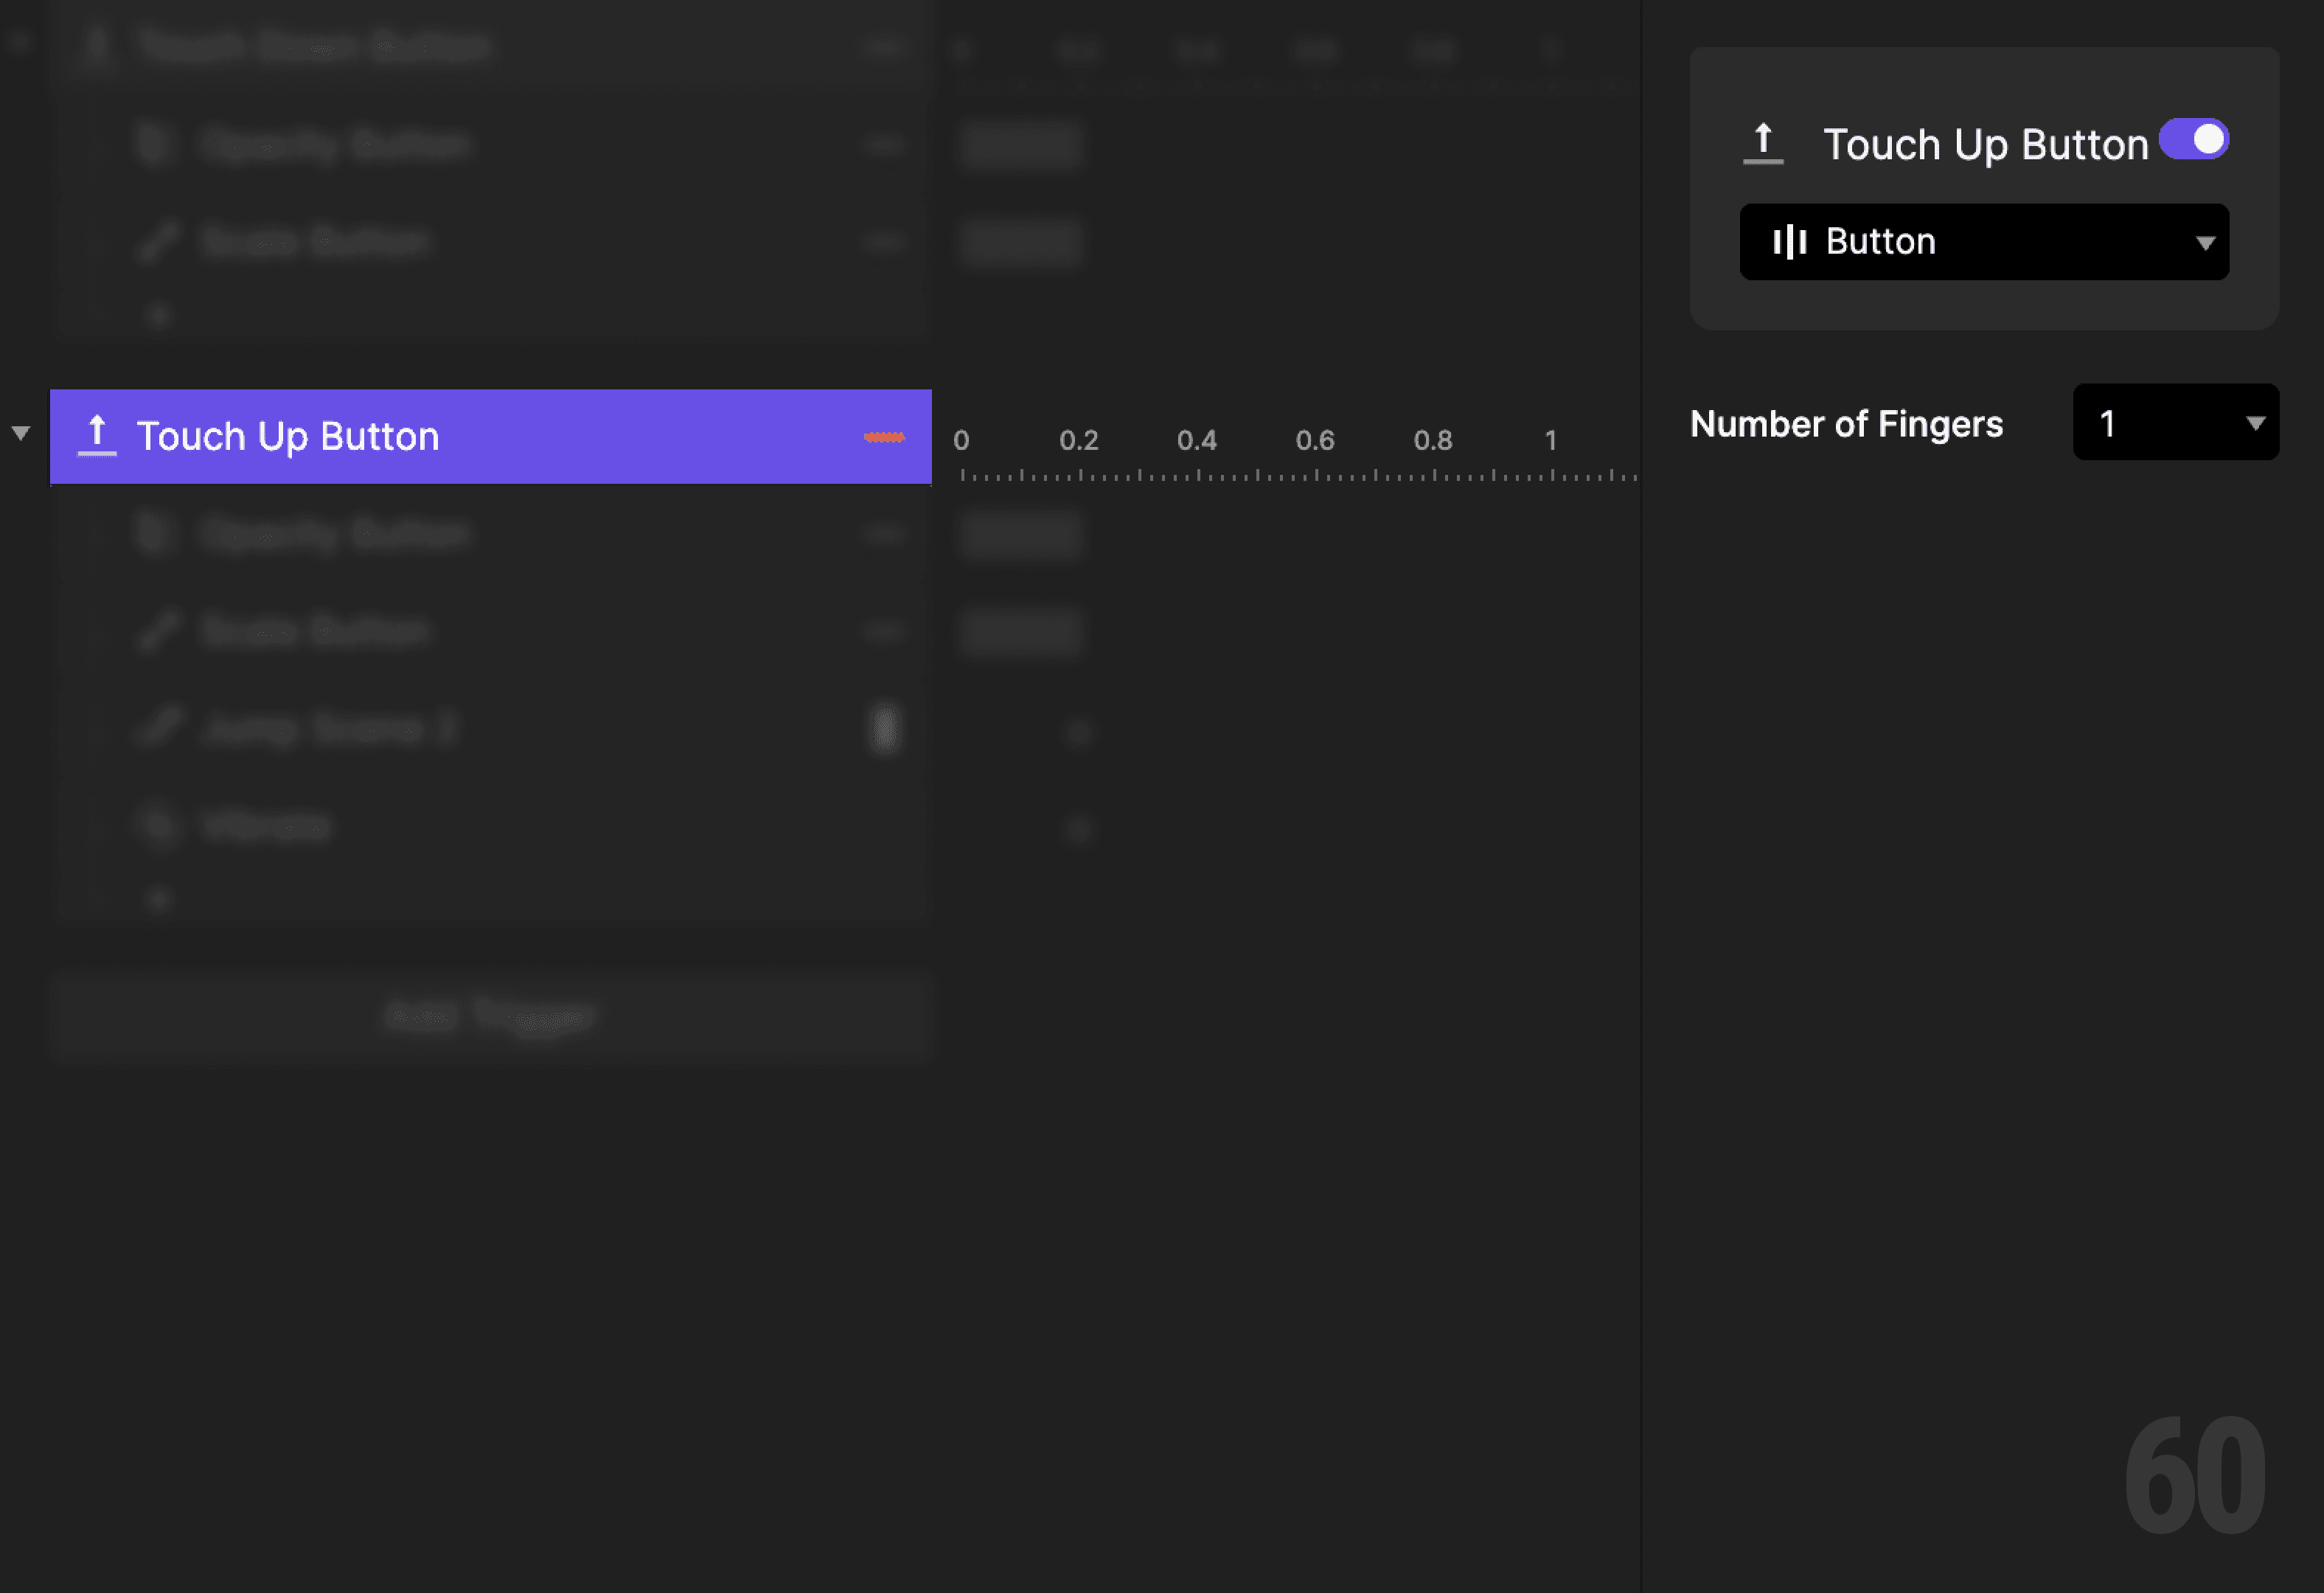Screen dimensions: 2324x1593
Task: Click the Add Trigger button
Action: [x=491, y=1015]
